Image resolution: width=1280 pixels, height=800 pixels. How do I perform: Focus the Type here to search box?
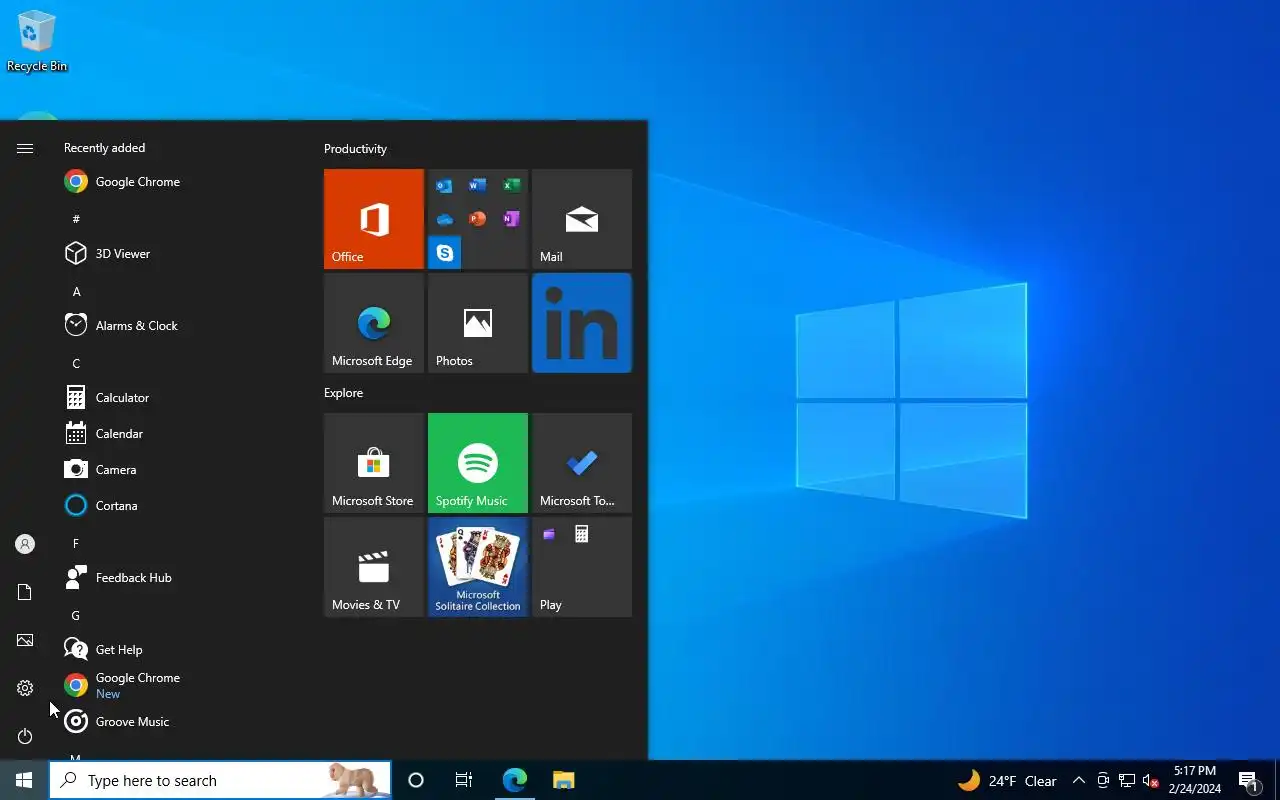tap(220, 780)
